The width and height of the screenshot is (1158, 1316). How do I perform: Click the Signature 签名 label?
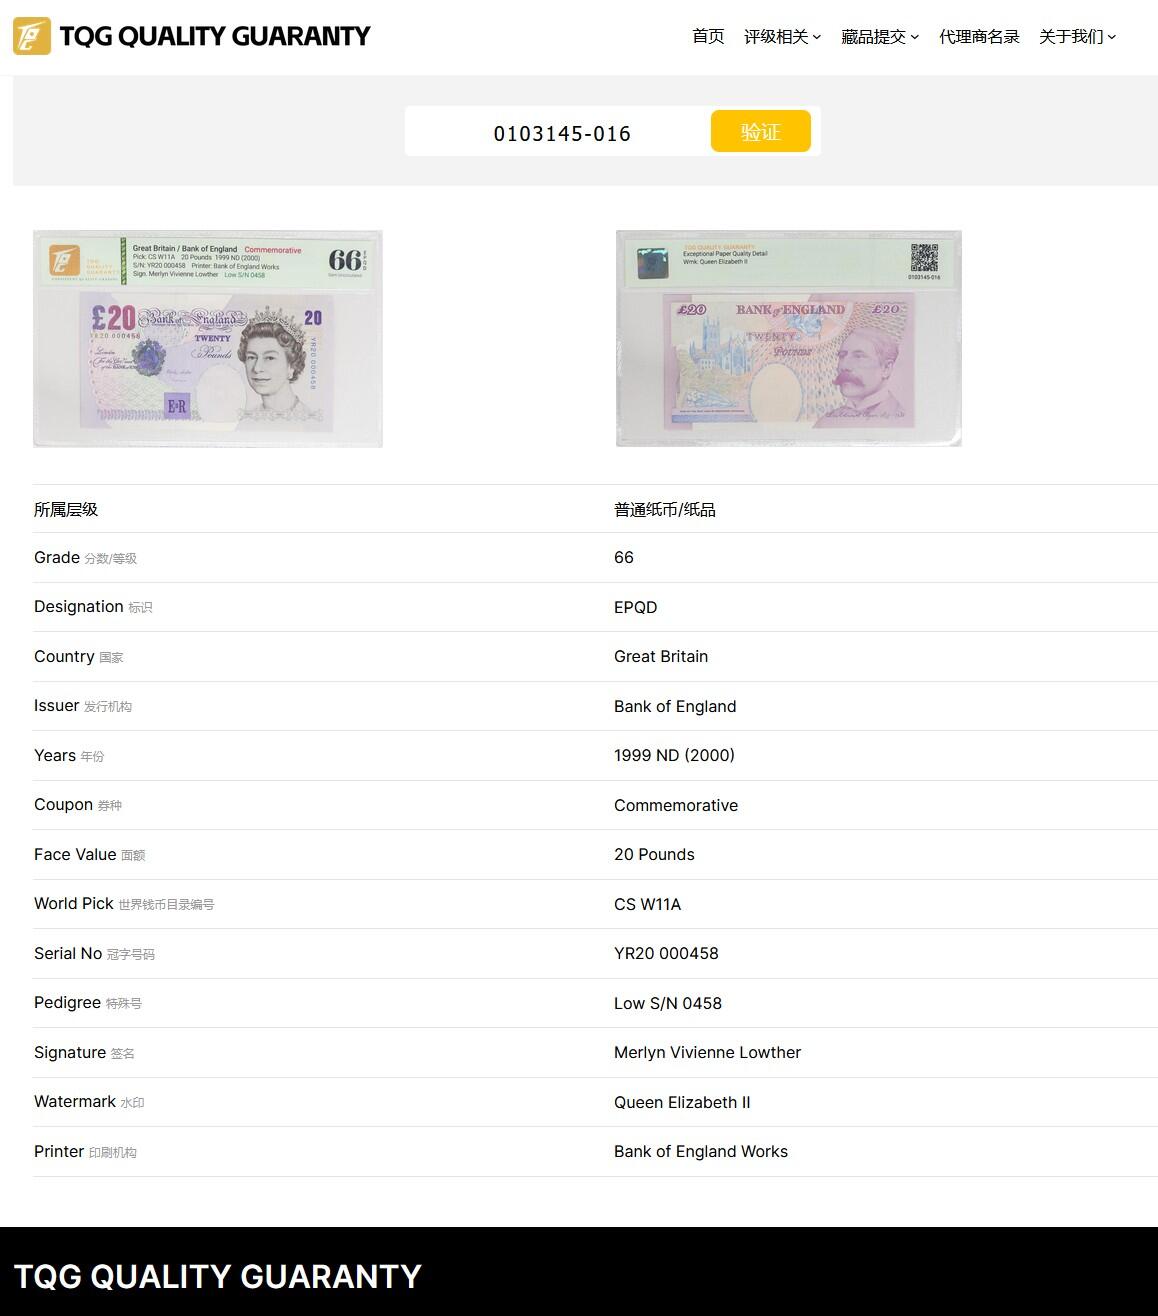click(x=84, y=1053)
